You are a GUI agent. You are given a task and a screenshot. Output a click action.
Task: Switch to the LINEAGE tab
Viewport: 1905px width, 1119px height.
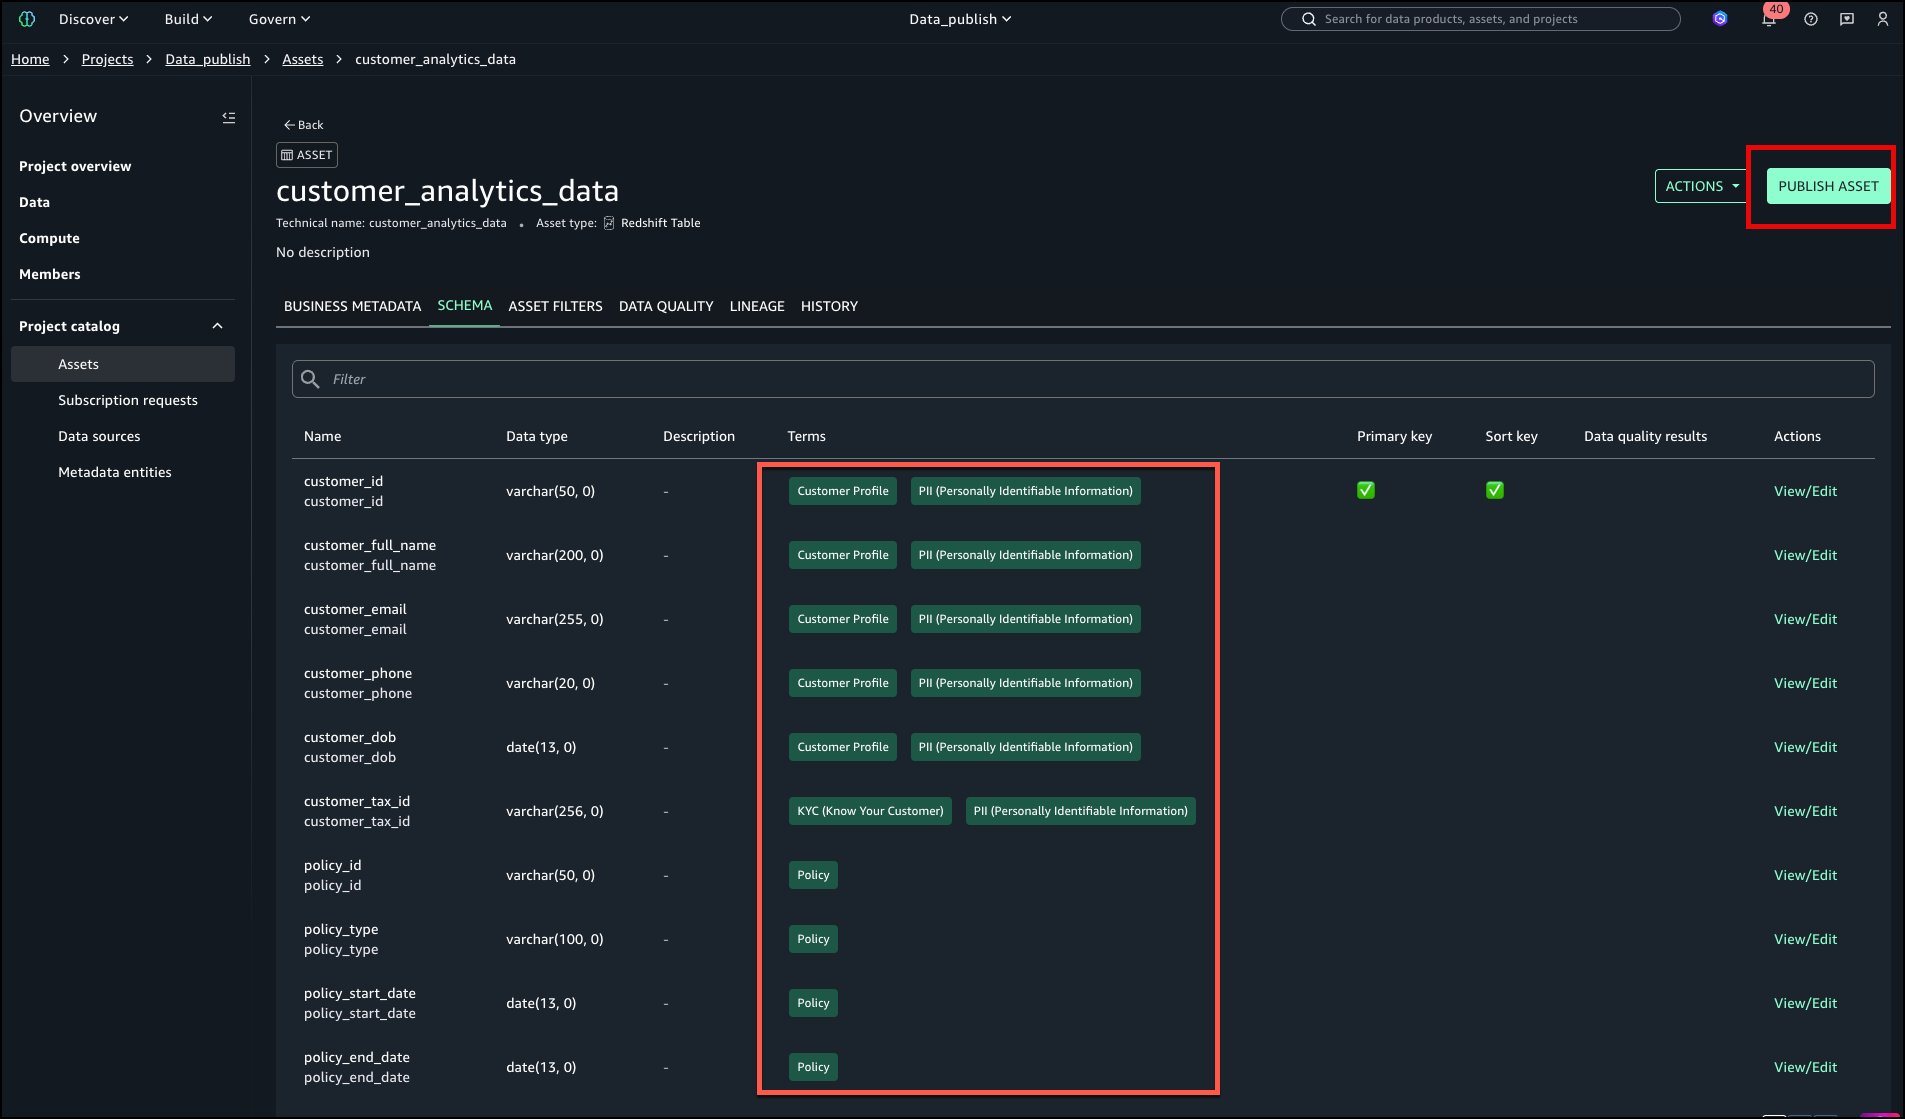756,306
